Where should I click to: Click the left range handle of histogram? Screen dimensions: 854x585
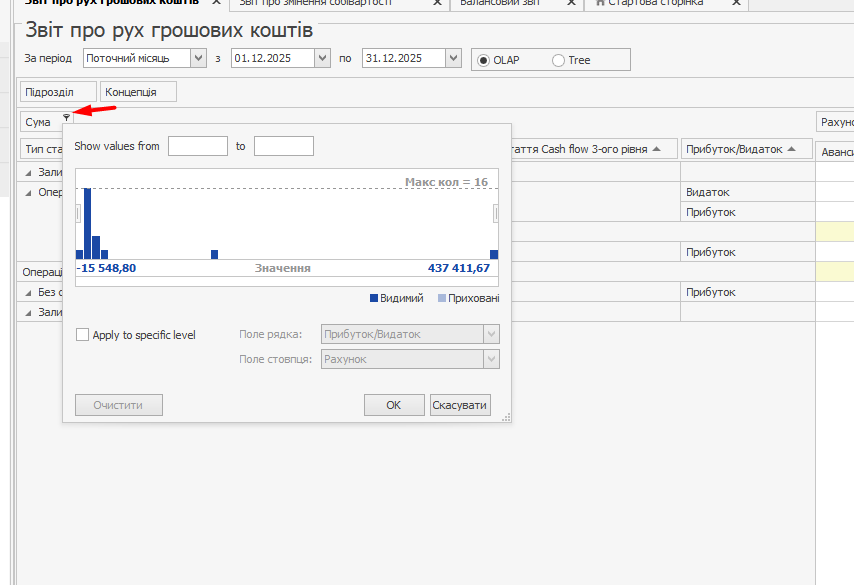point(79,213)
